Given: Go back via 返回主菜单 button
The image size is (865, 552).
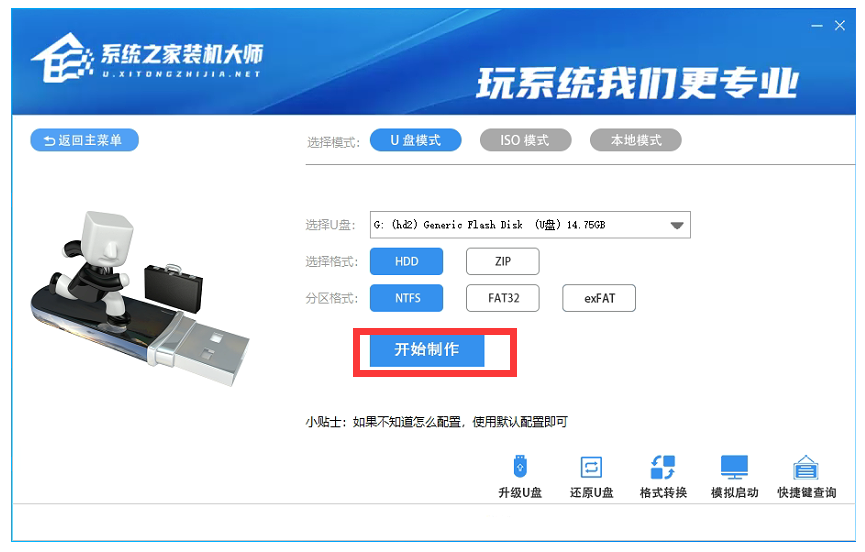Looking at the screenshot, I should 84,140.
